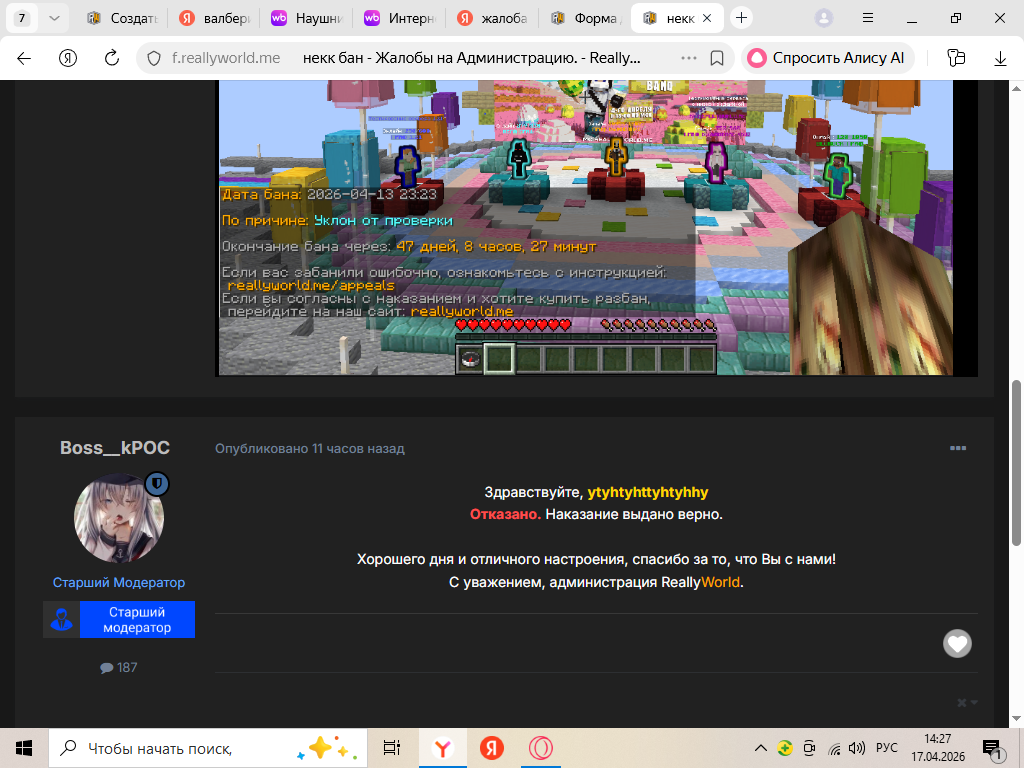Expand the tab group list chevron
This screenshot has width=1024, height=768.
click(53, 18)
